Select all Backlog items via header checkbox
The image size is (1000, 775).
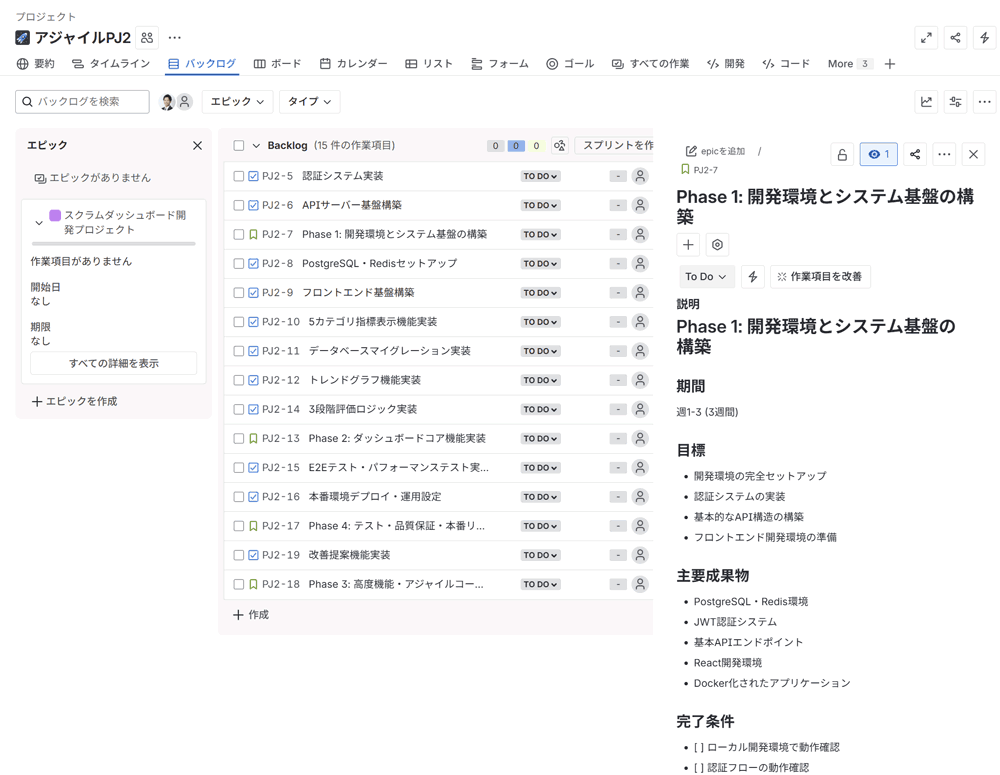click(237, 145)
